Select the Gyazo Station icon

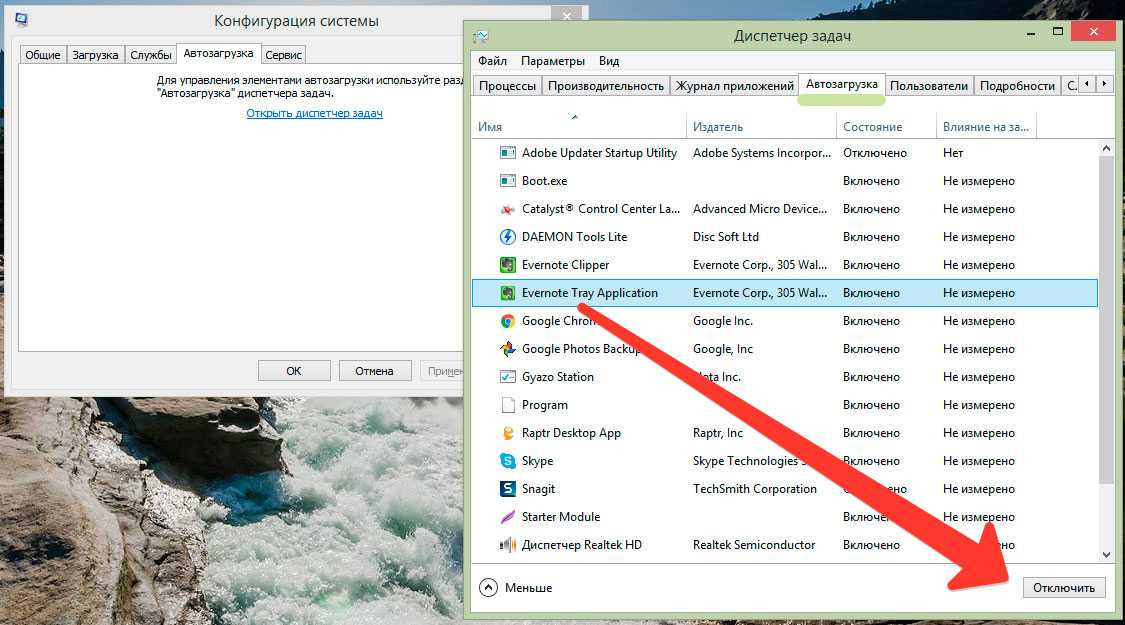tap(507, 377)
